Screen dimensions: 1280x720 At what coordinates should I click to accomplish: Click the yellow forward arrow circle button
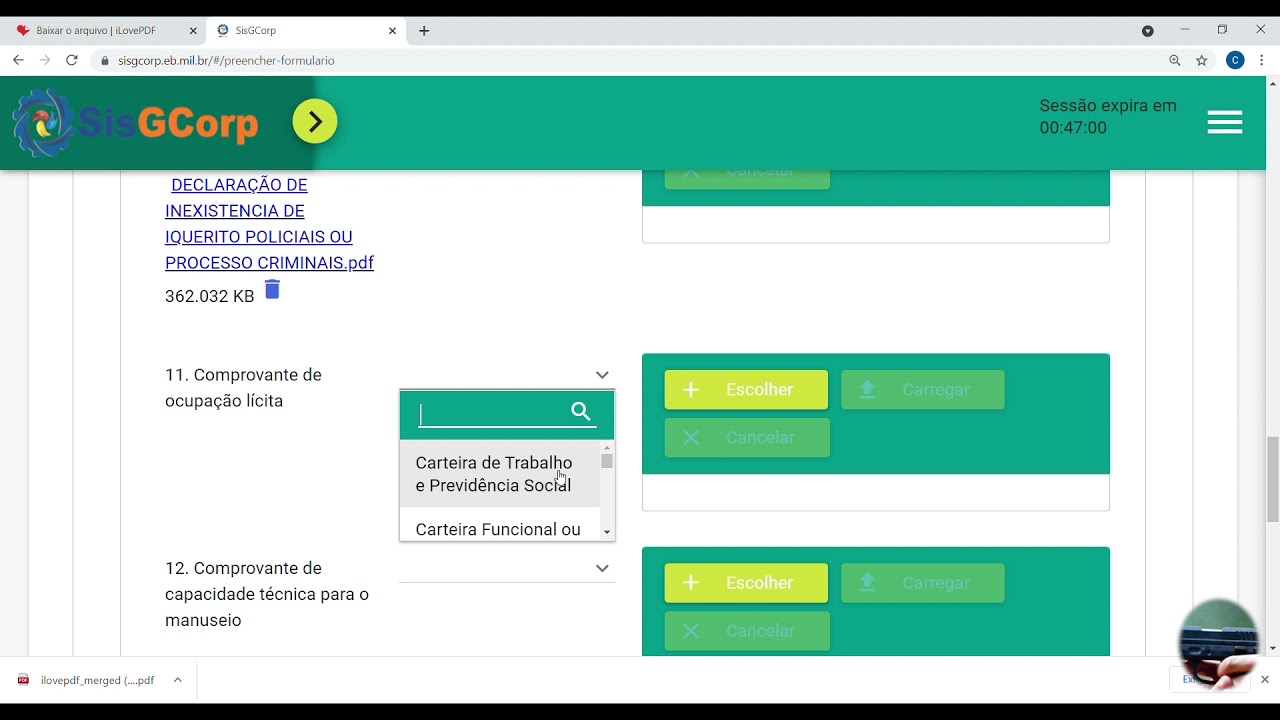pos(315,122)
